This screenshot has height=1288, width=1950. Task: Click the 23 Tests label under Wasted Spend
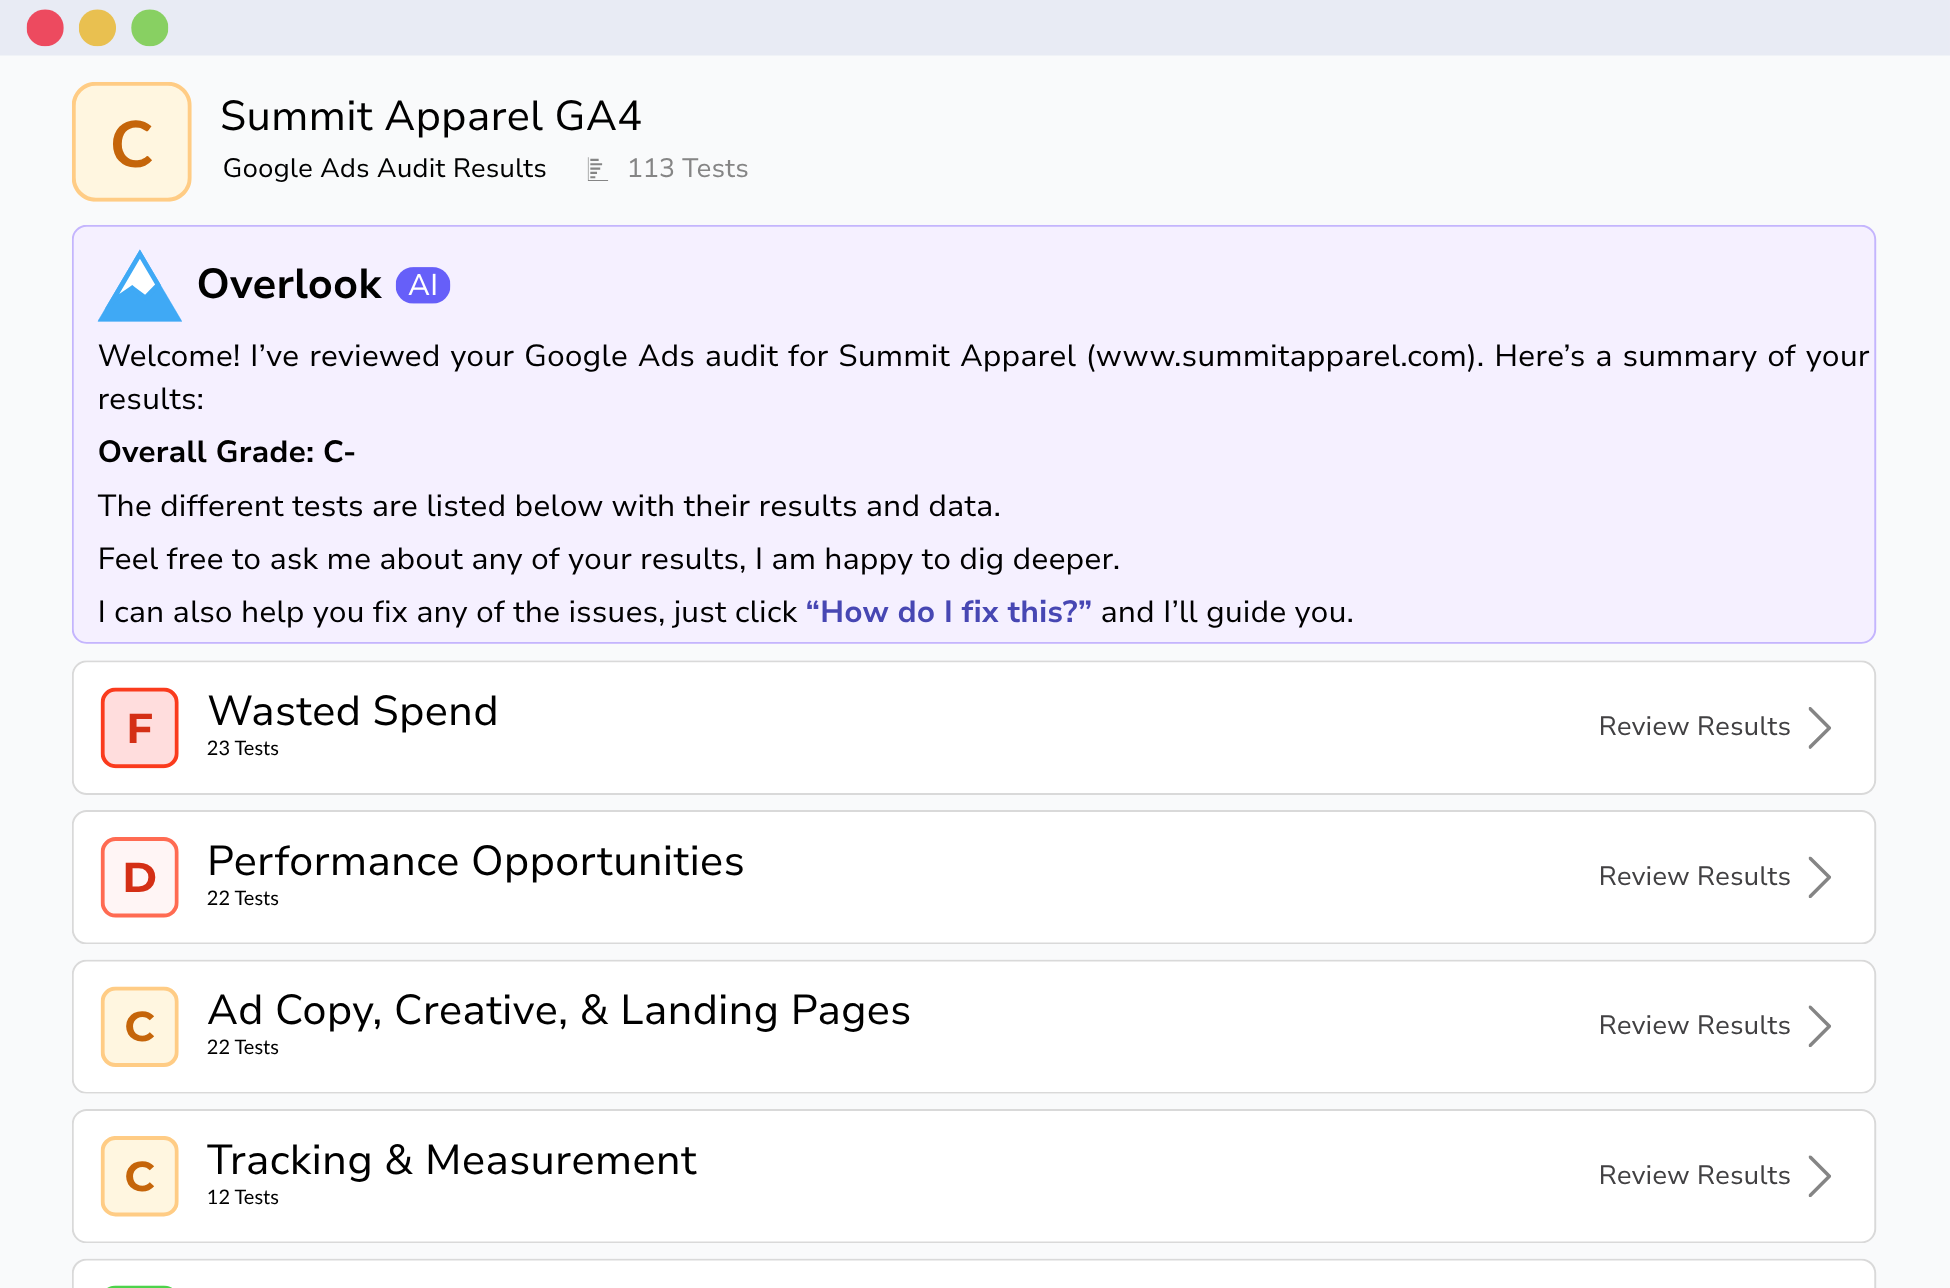pos(242,749)
